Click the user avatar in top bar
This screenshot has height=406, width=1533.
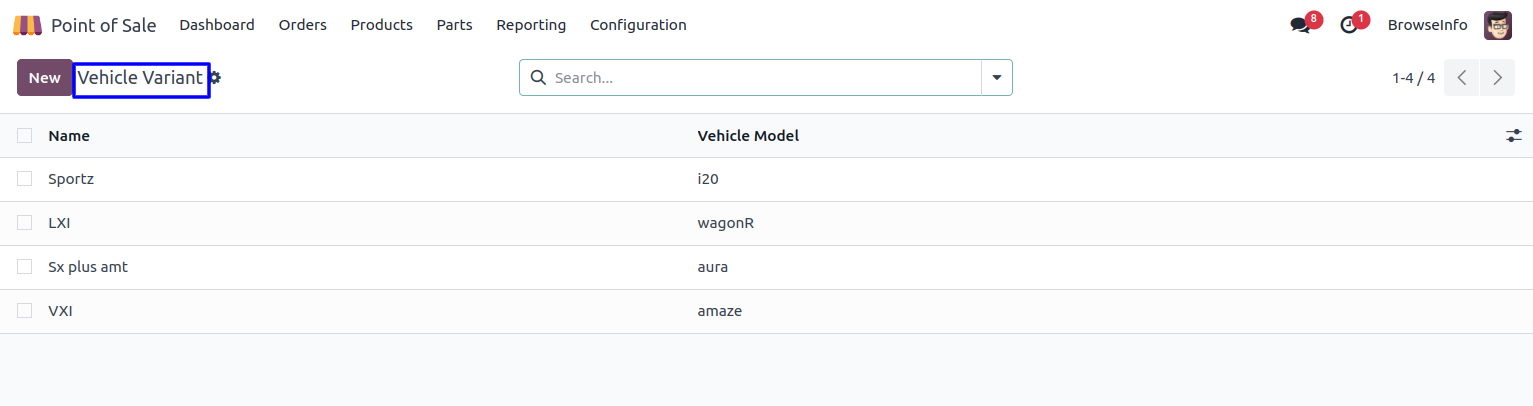click(1497, 25)
